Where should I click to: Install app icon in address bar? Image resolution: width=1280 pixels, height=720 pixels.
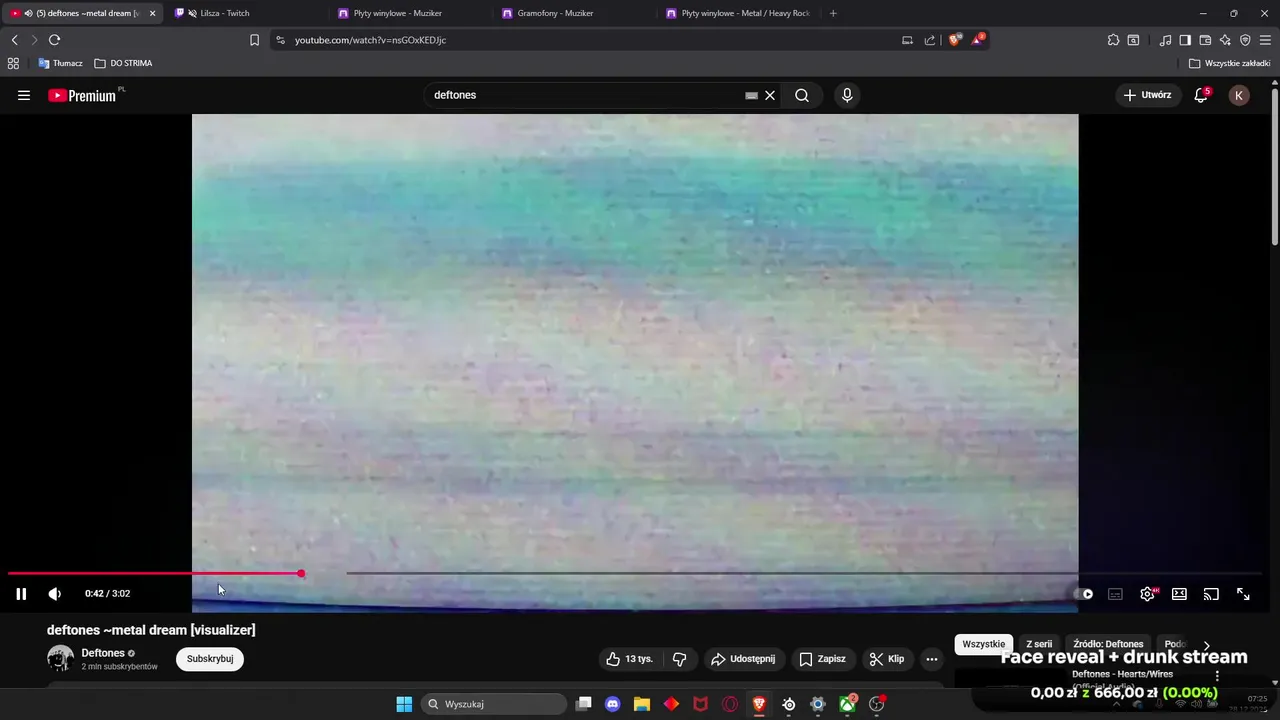[x=907, y=40]
